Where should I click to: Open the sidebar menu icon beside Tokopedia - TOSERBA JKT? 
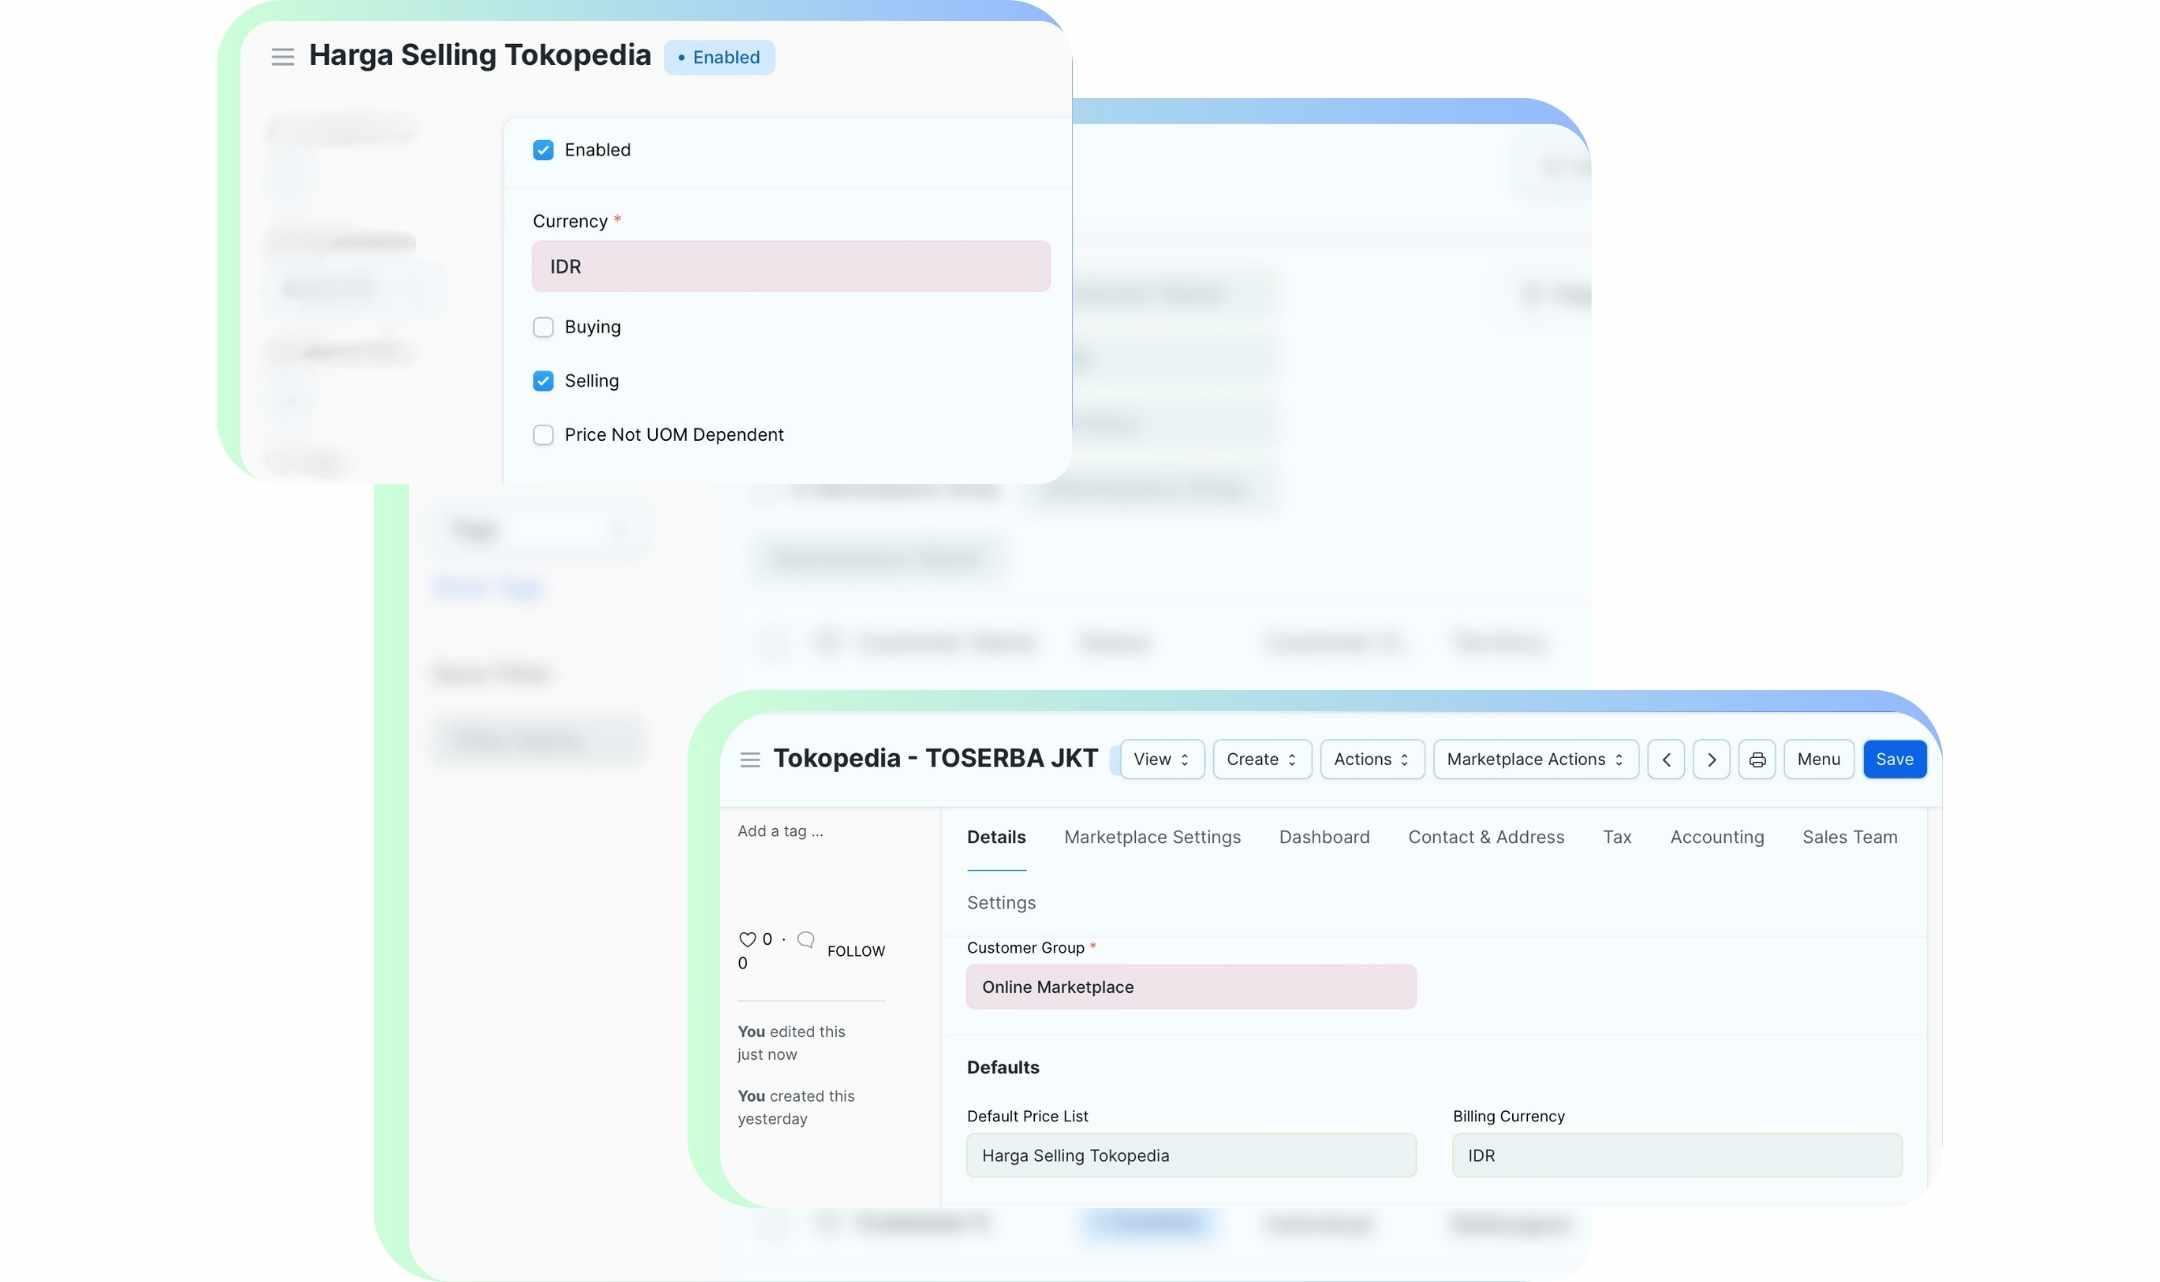(x=750, y=760)
